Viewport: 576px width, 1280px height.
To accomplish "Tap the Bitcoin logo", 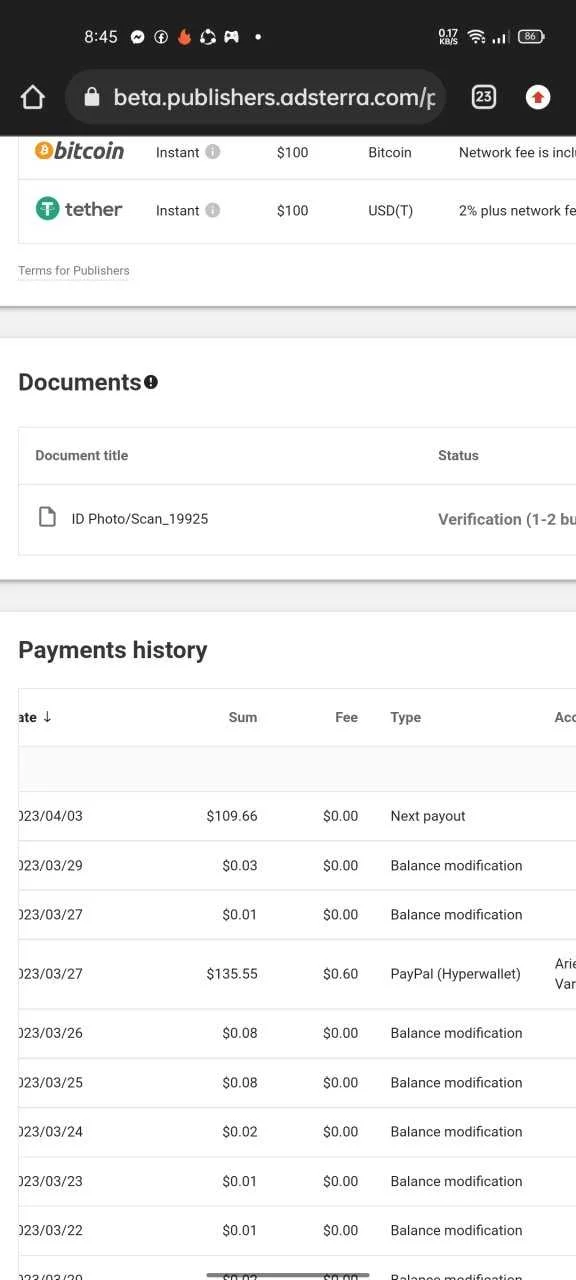I will click(80, 151).
